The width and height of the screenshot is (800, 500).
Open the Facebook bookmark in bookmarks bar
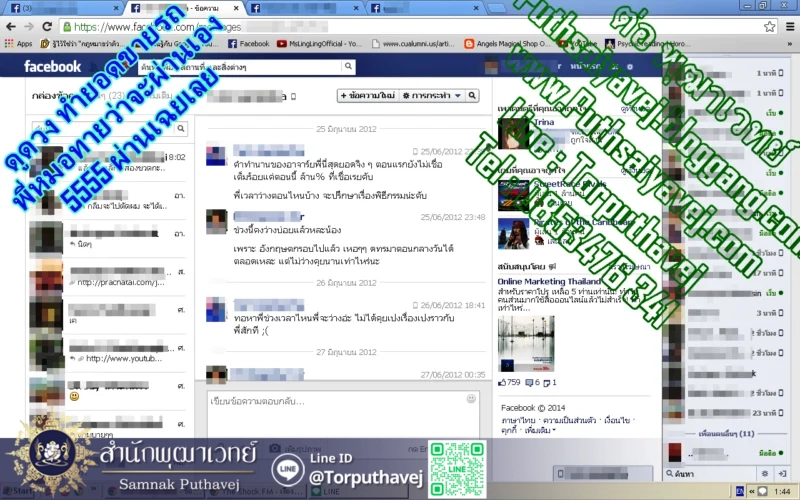[x=248, y=44]
